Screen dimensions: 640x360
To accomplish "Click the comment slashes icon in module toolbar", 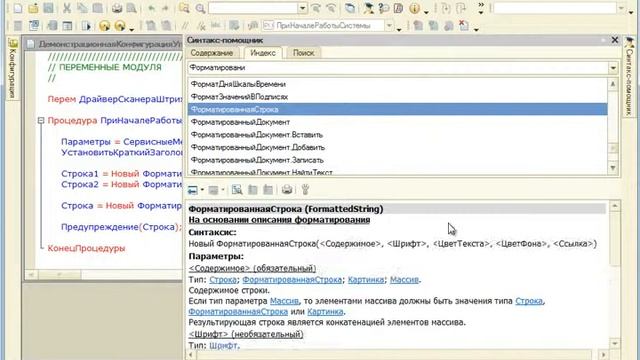I will [185, 25].
